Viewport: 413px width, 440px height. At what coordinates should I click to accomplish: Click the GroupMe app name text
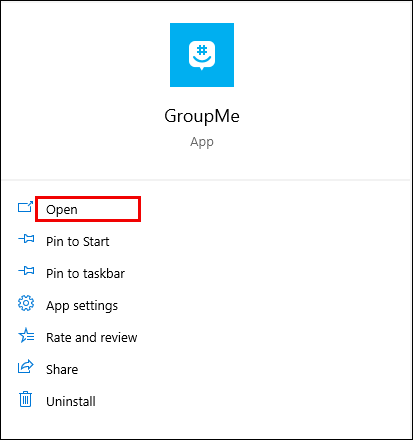pos(202,116)
